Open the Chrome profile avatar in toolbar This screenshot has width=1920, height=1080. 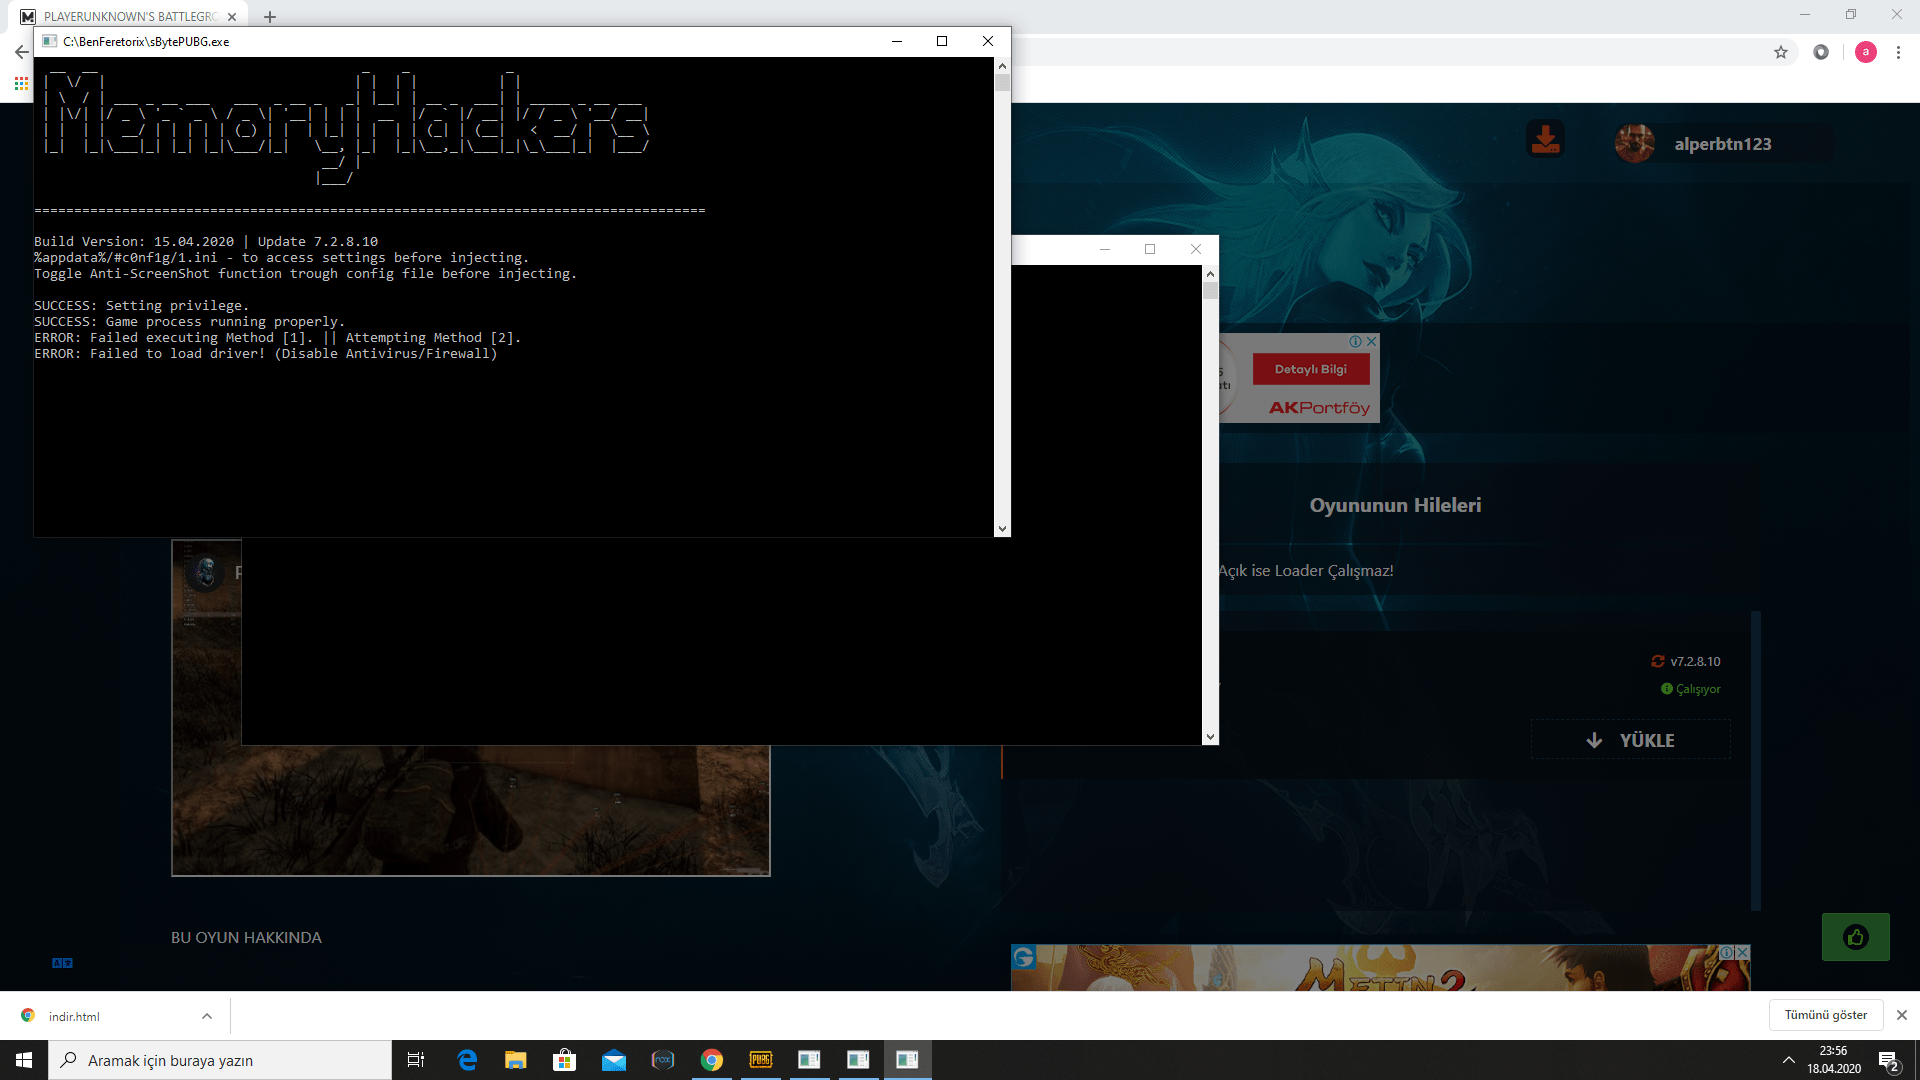pos(1865,52)
